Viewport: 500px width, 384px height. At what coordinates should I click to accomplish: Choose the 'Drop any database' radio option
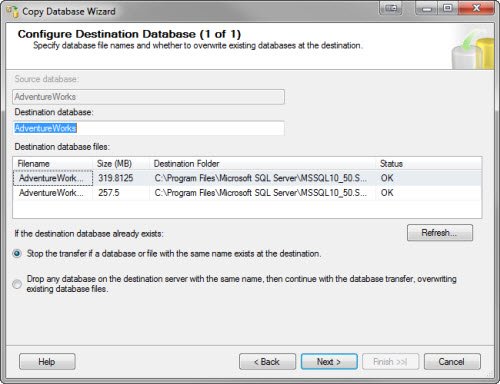coord(17,284)
